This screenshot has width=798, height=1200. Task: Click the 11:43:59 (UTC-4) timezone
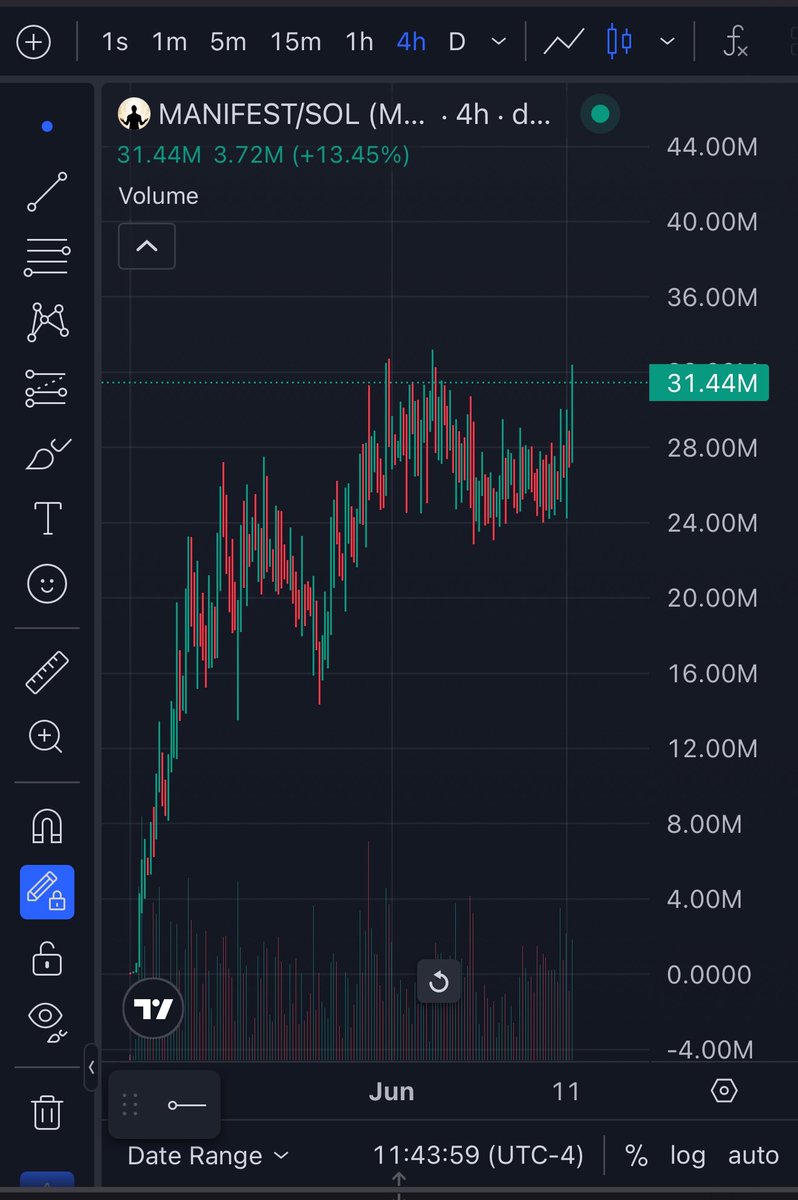478,1156
